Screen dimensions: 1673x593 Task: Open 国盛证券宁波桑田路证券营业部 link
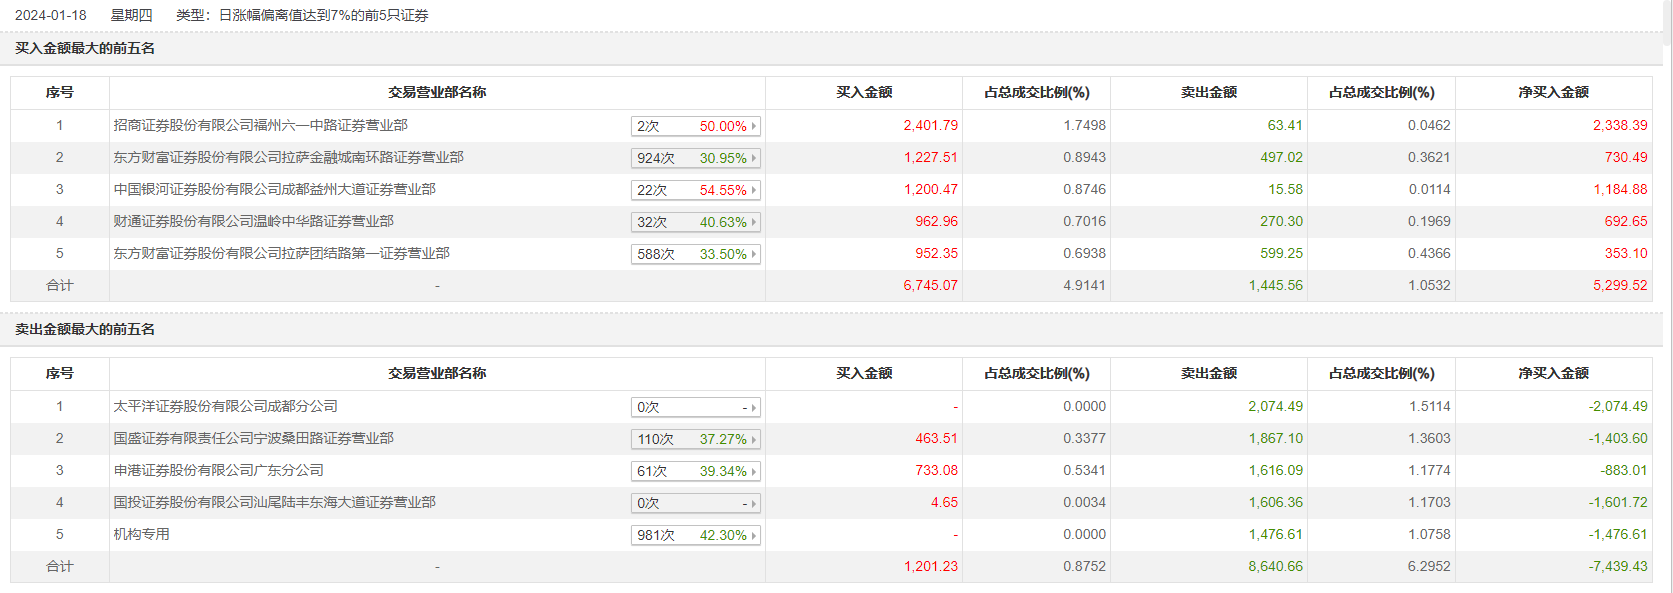[x=253, y=438]
